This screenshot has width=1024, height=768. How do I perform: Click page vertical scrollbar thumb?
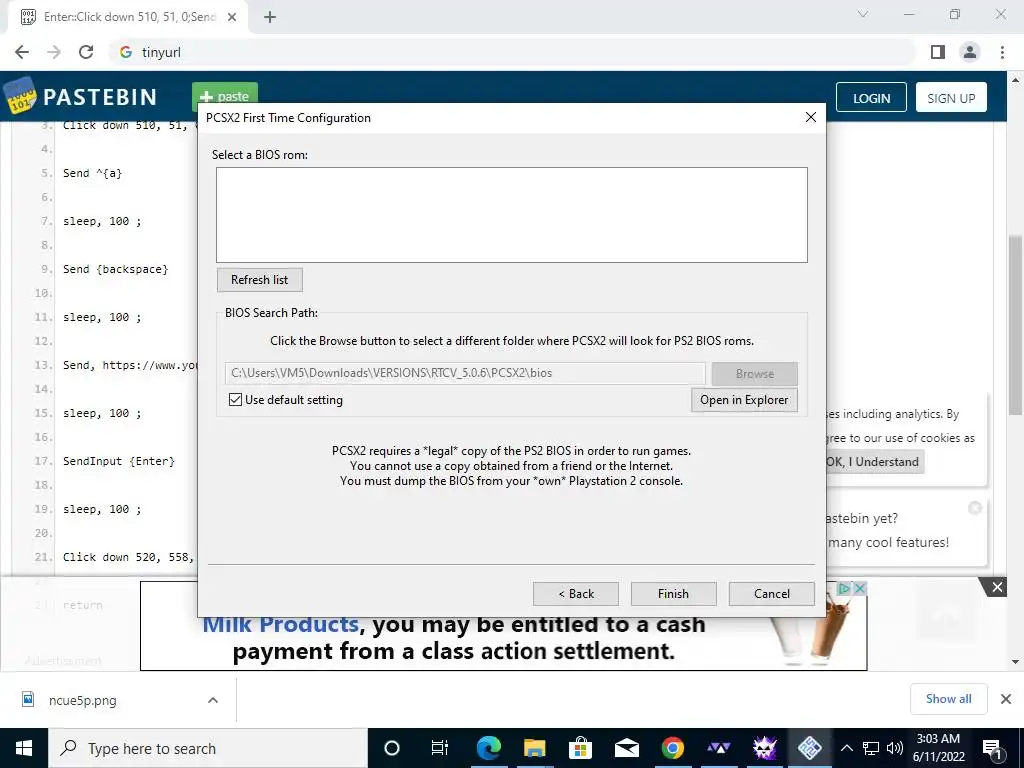click(x=1015, y=325)
